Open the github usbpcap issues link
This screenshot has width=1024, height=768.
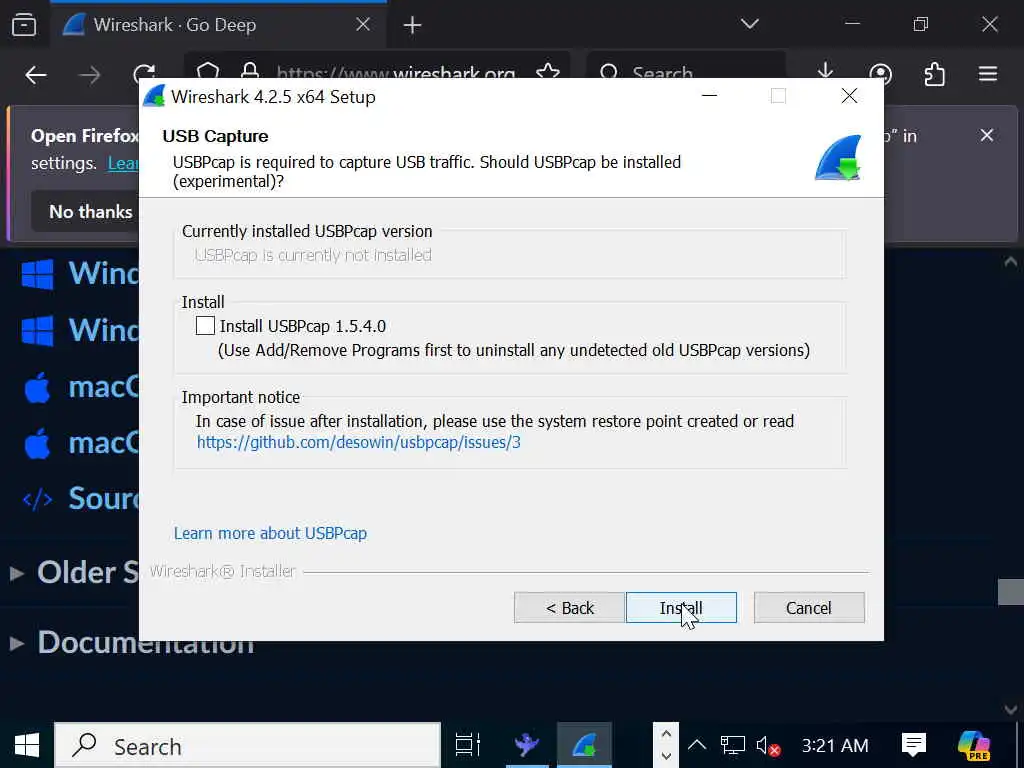(x=359, y=442)
